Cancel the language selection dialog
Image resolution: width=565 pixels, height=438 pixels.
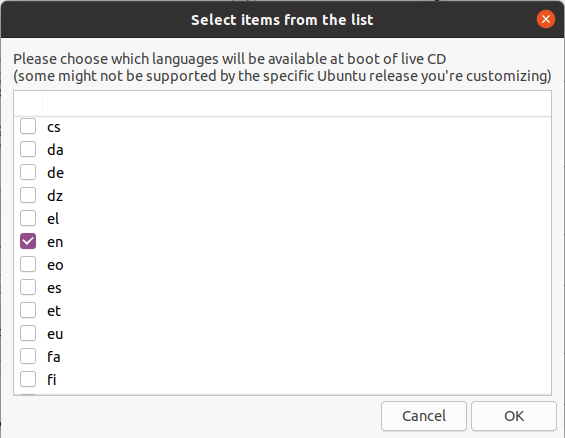point(424,416)
